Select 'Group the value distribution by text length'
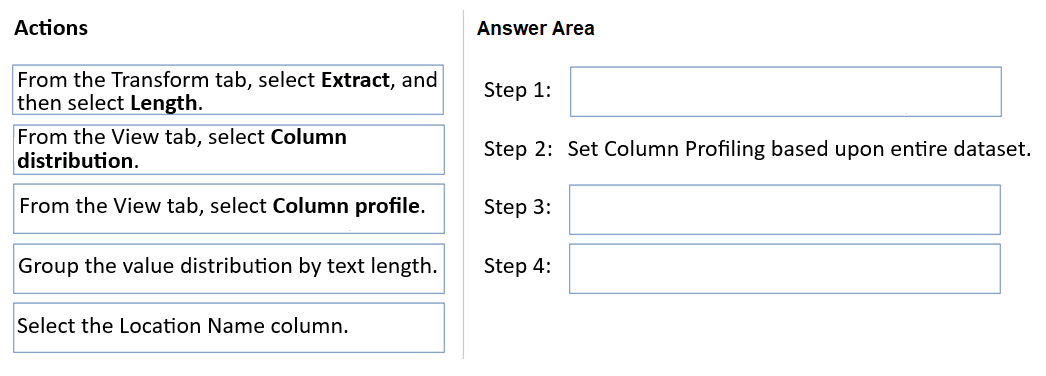The image size is (1046, 376). pos(228,268)
